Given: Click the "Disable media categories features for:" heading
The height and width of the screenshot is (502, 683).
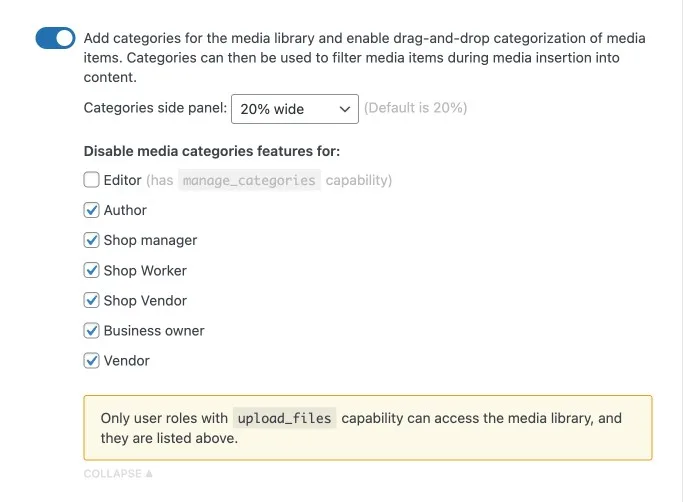Looking at the screenshot, I should (212, 152).
